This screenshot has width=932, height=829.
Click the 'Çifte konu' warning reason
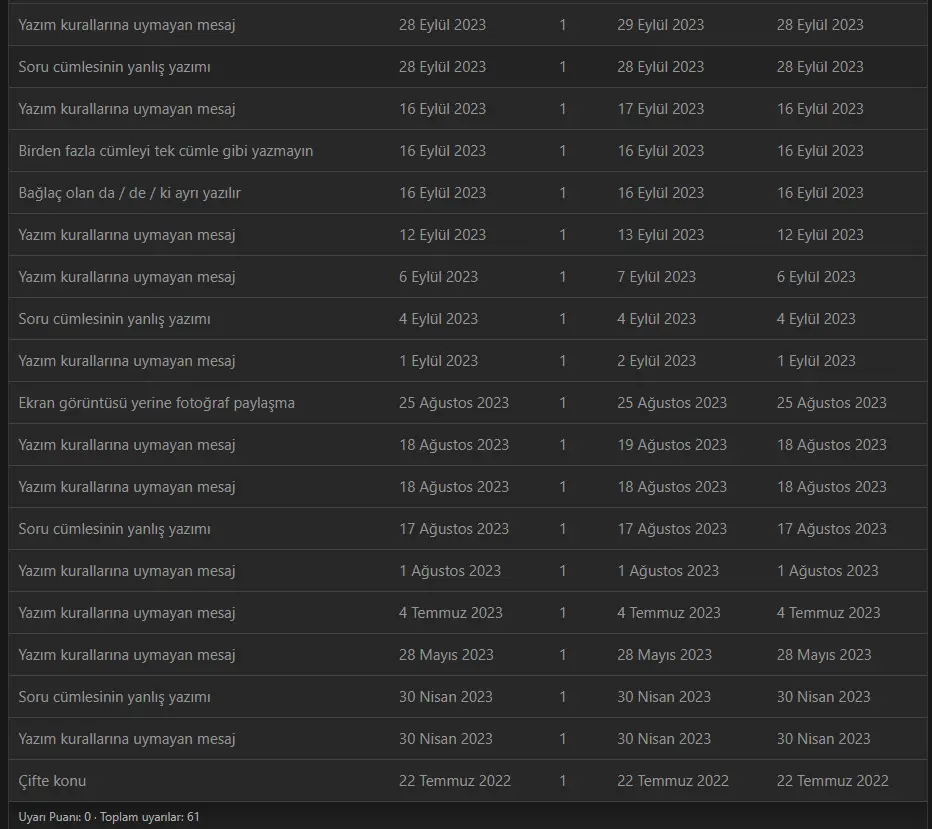point(52,781)
